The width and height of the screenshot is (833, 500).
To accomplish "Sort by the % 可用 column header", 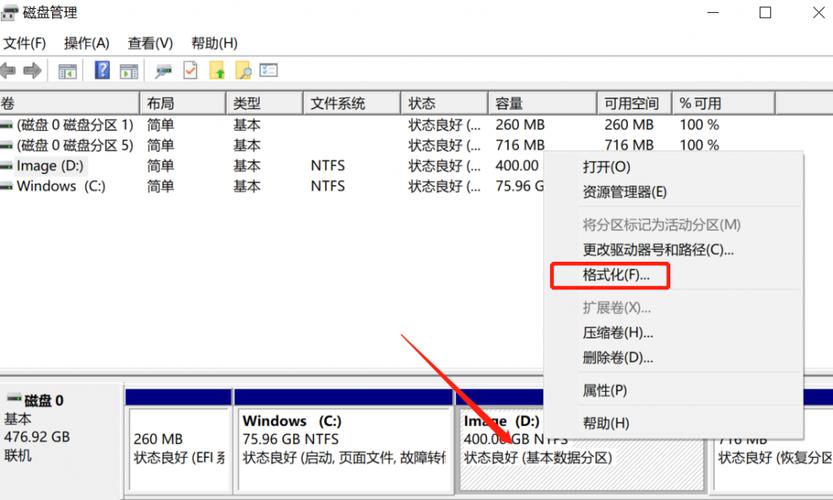I will 723,103.
